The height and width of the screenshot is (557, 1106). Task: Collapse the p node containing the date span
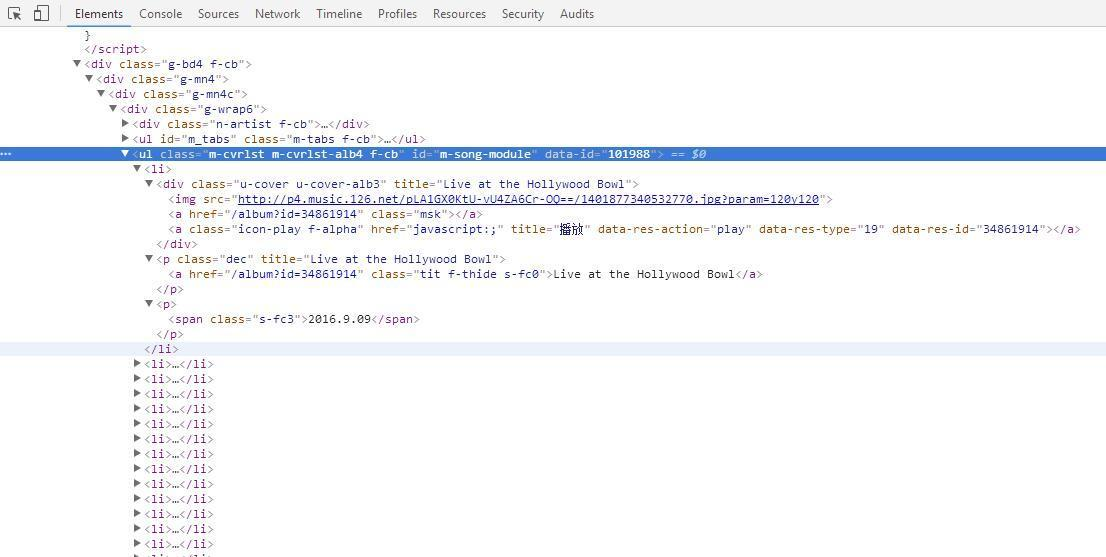click(149, 304)
